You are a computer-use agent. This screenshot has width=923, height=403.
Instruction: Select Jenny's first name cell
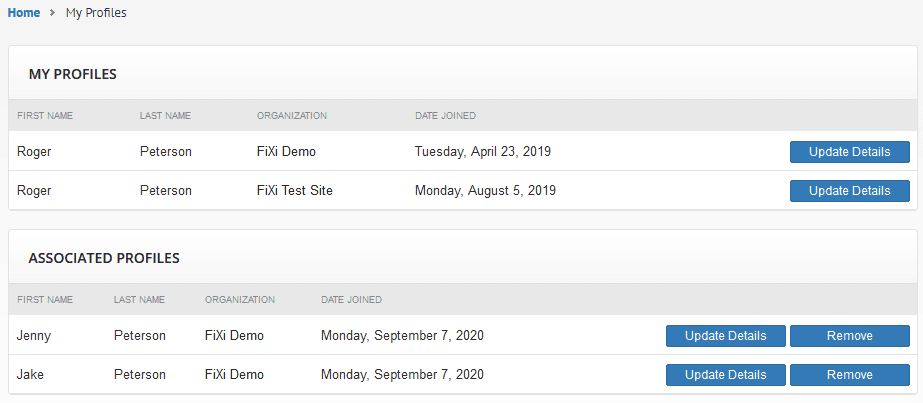click(x=34, y=336)
